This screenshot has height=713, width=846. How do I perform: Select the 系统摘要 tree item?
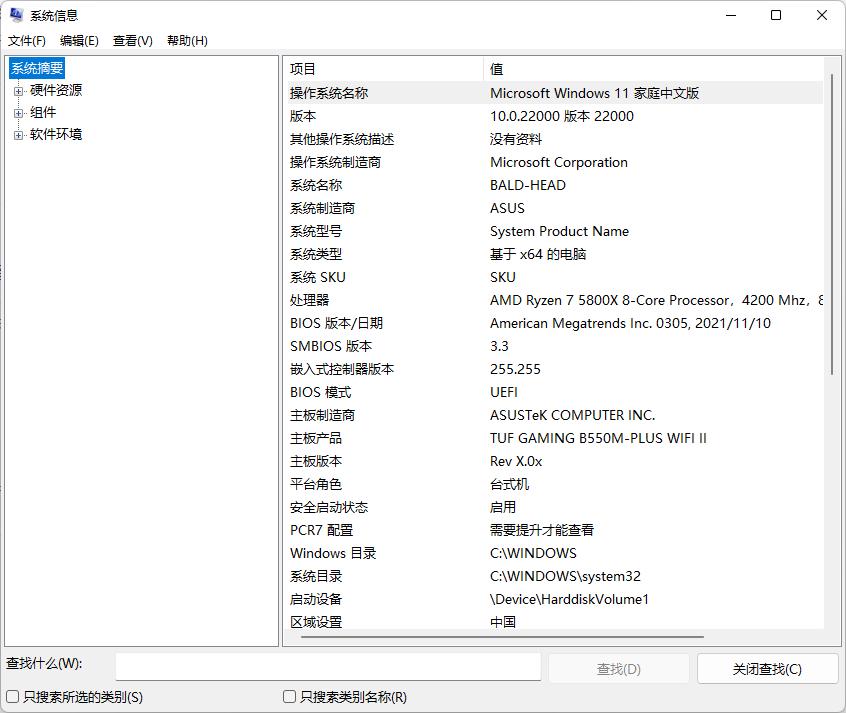[37, 69]
